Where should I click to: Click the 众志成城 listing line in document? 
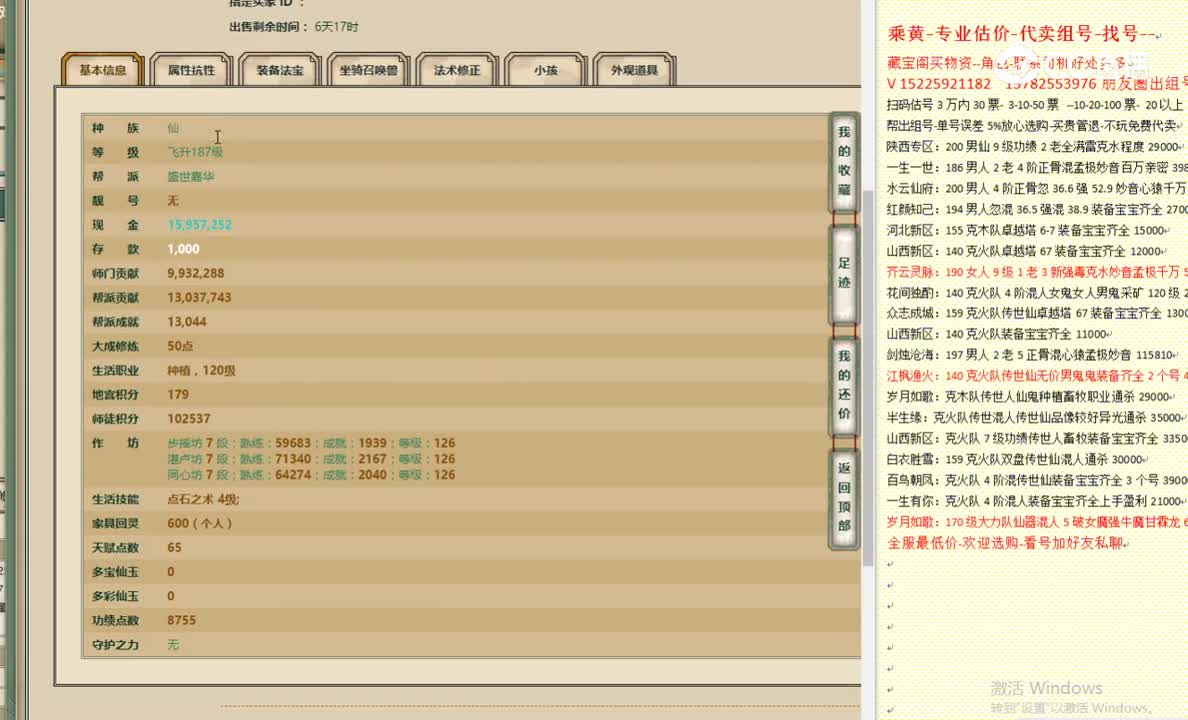pos(1036,313)
